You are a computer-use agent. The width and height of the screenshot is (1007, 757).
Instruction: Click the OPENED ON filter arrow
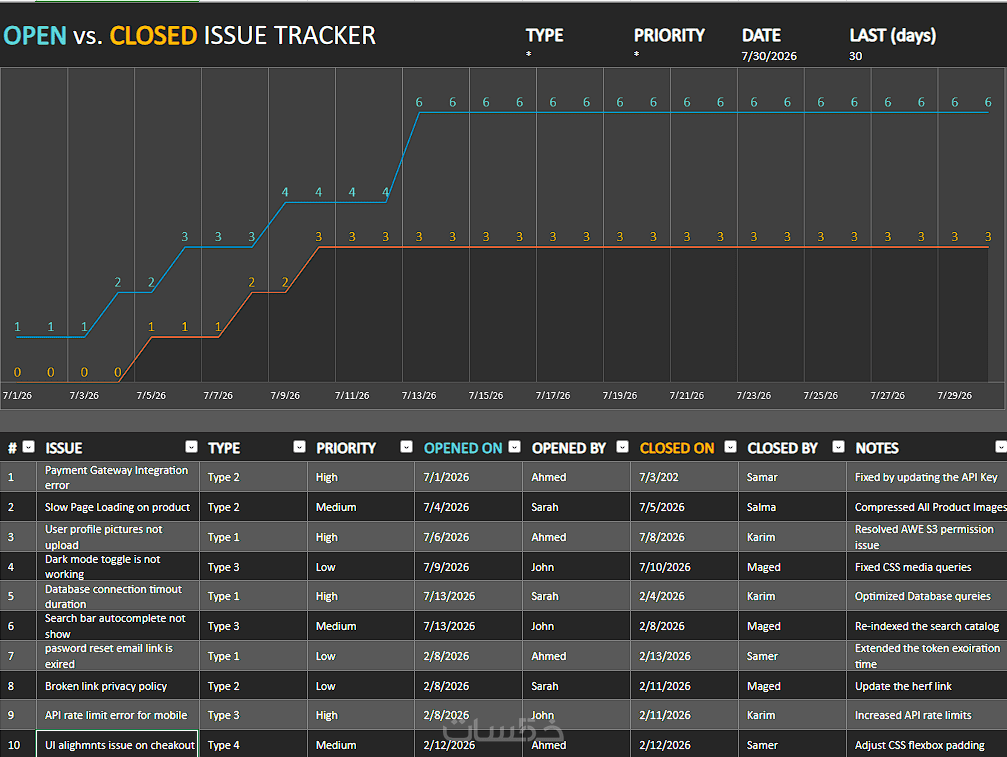[x=514, y=447]
